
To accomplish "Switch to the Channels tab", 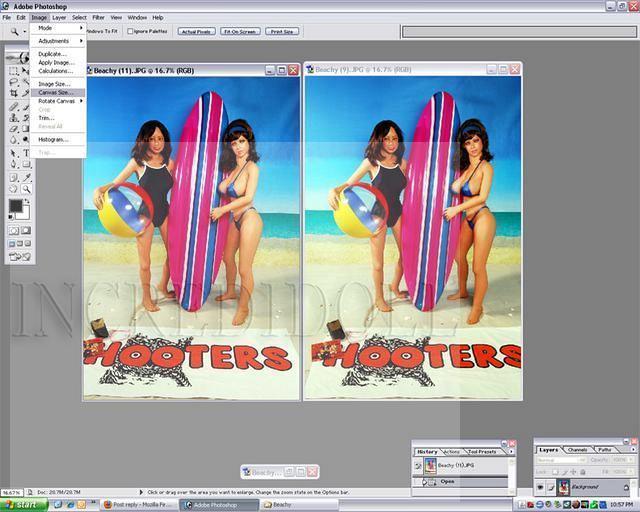I will point(578,450).
